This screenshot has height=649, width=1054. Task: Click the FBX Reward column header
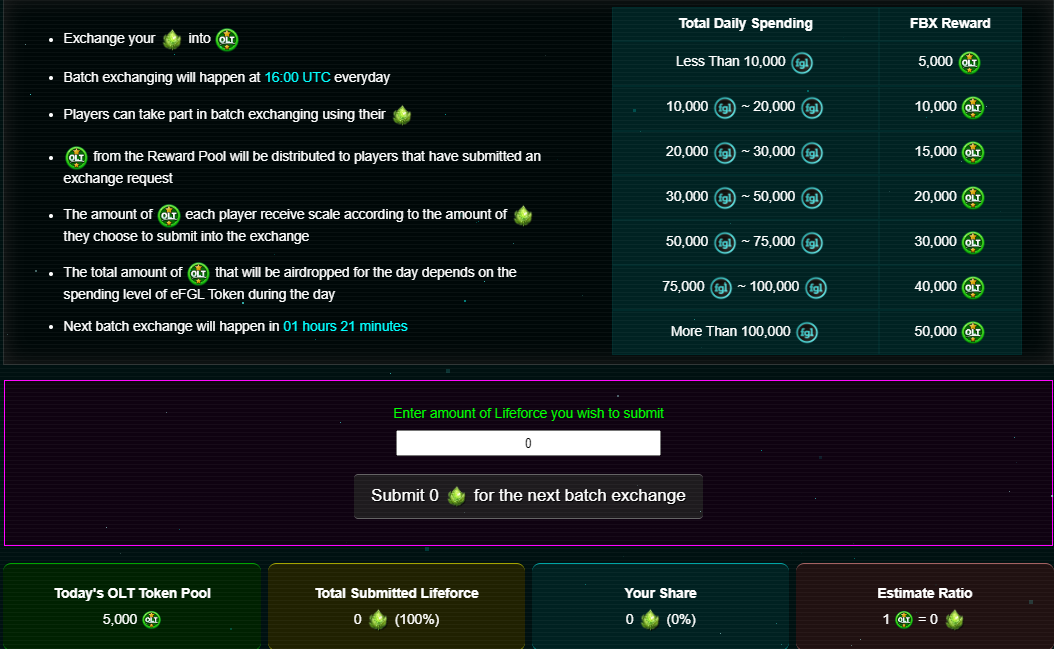click(950, 23)
